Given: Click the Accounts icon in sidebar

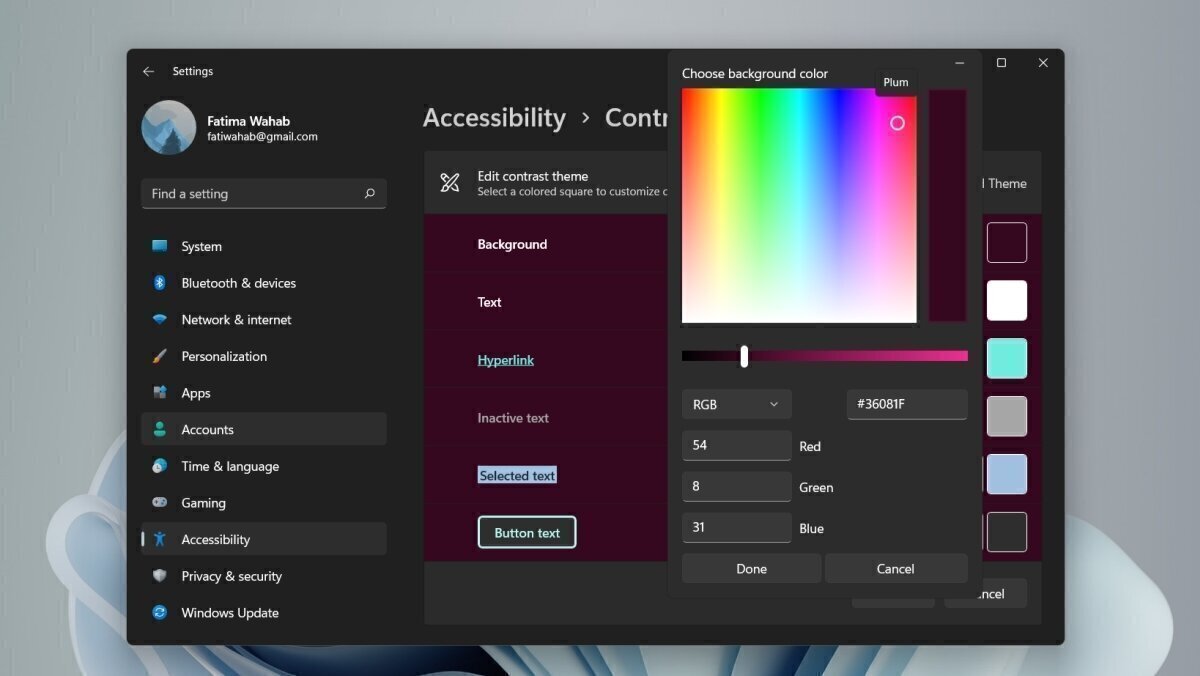Looking at the screenshot, I should pyautogui.click(x=161, y=429).
